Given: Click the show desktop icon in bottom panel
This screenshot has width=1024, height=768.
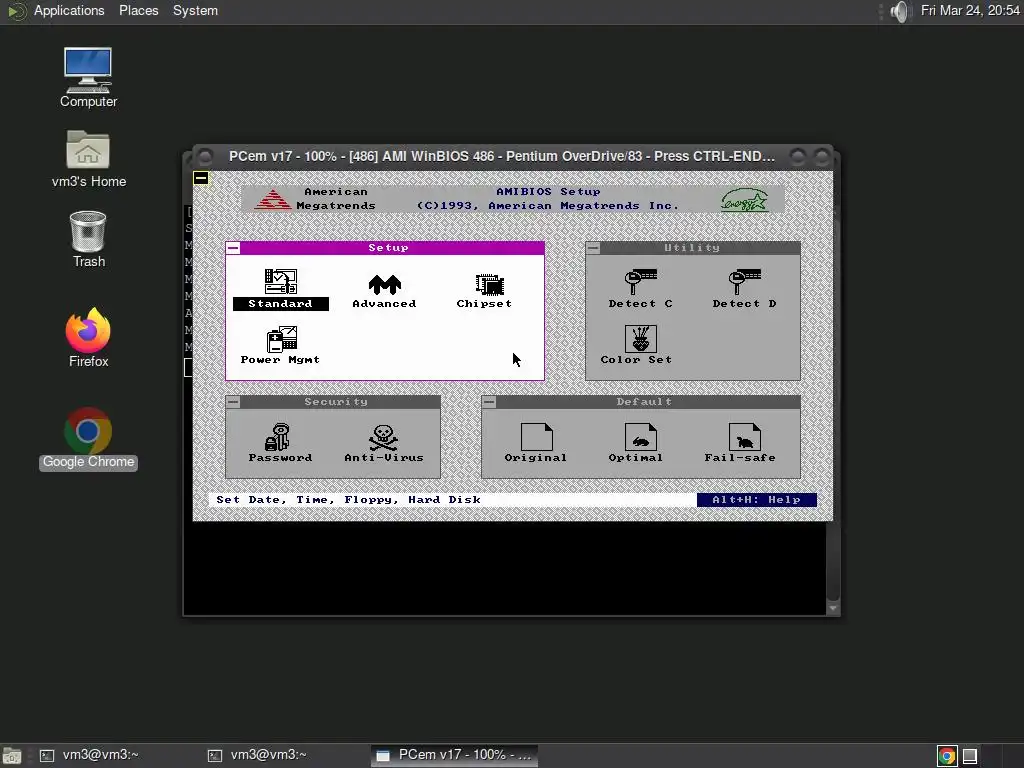Looking at the screenshot, I should tap(12, 756).
